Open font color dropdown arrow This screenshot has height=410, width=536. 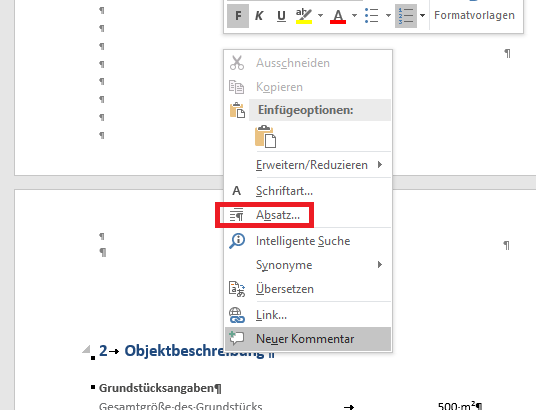click(x=354, y=16)
